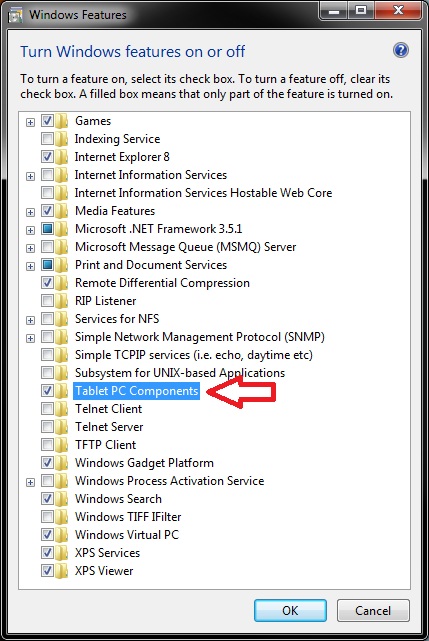Uncheck the XPS Viewer checkbox
The width and height of the screenshot is (429, 641).
pos(47,570)
